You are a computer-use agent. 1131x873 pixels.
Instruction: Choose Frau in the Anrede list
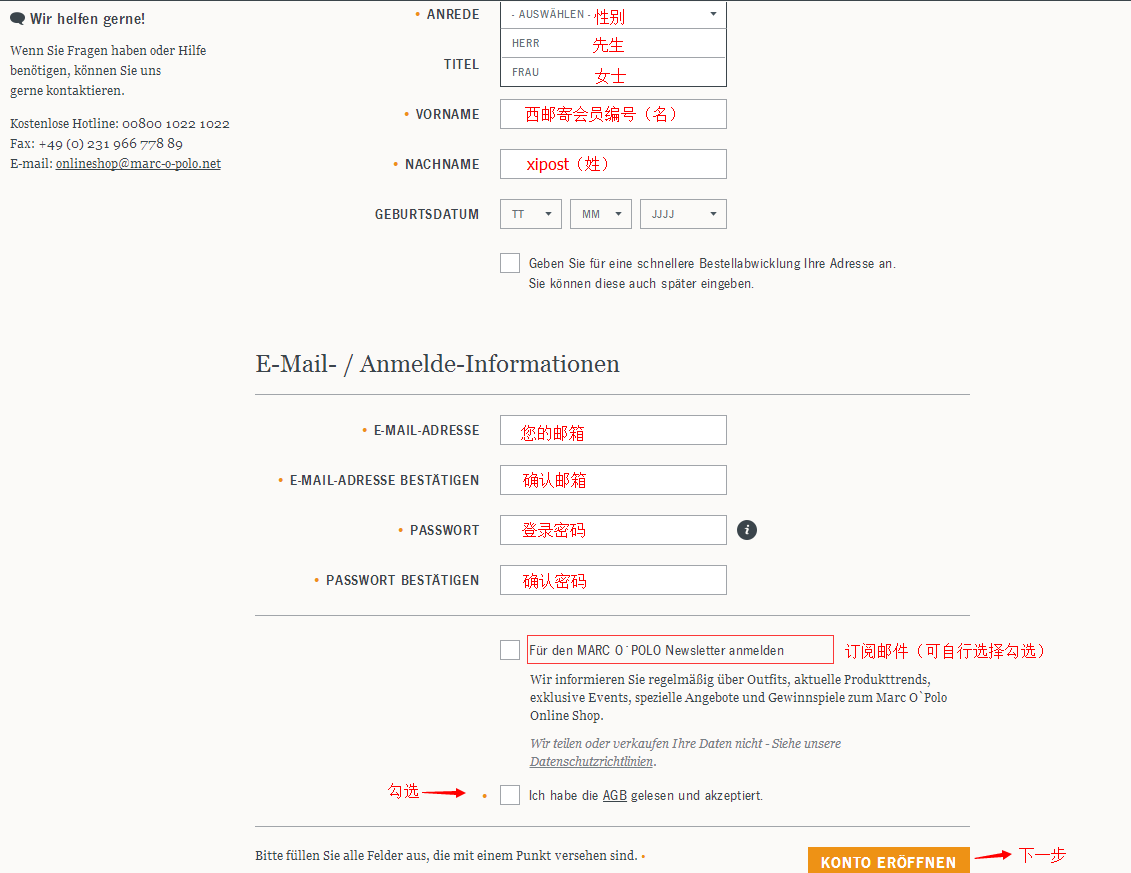pyautogui.click(x=613, y=73)
